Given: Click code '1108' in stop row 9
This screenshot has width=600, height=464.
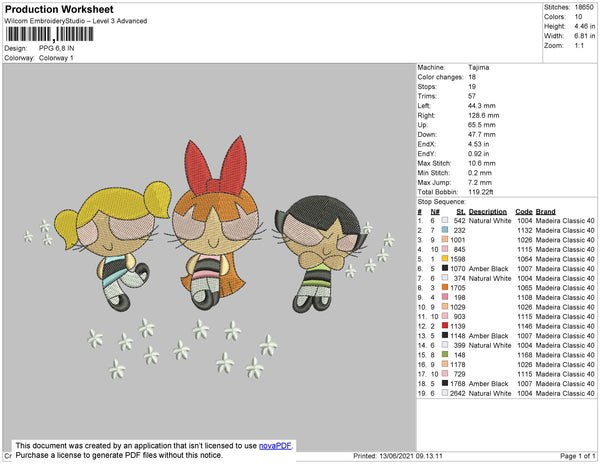Looking at the screenshot, I should pos(525,297).
